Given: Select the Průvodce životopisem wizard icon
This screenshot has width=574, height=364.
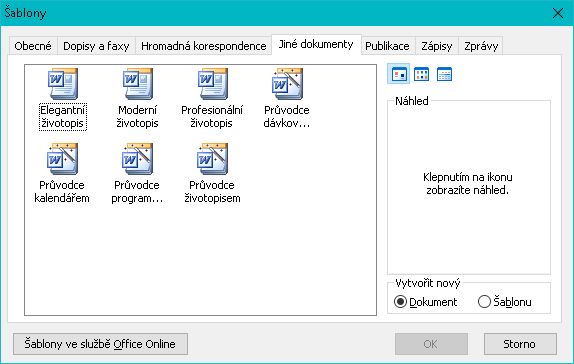Looking at the screenshot, I should pyautogui.click(x=212, y=159).
